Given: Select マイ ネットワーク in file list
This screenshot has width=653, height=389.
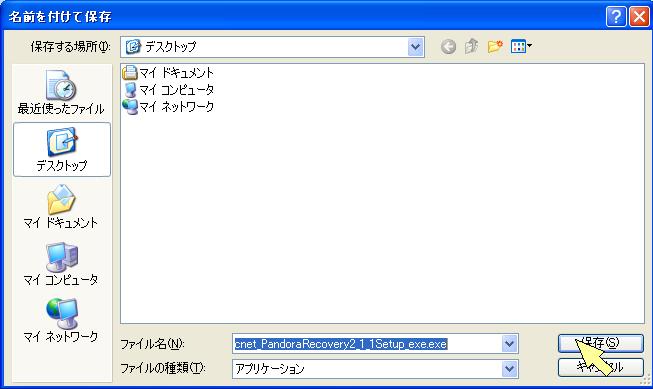Looking at the screenshot, I should pyautogui.click(x=169, y=106).
